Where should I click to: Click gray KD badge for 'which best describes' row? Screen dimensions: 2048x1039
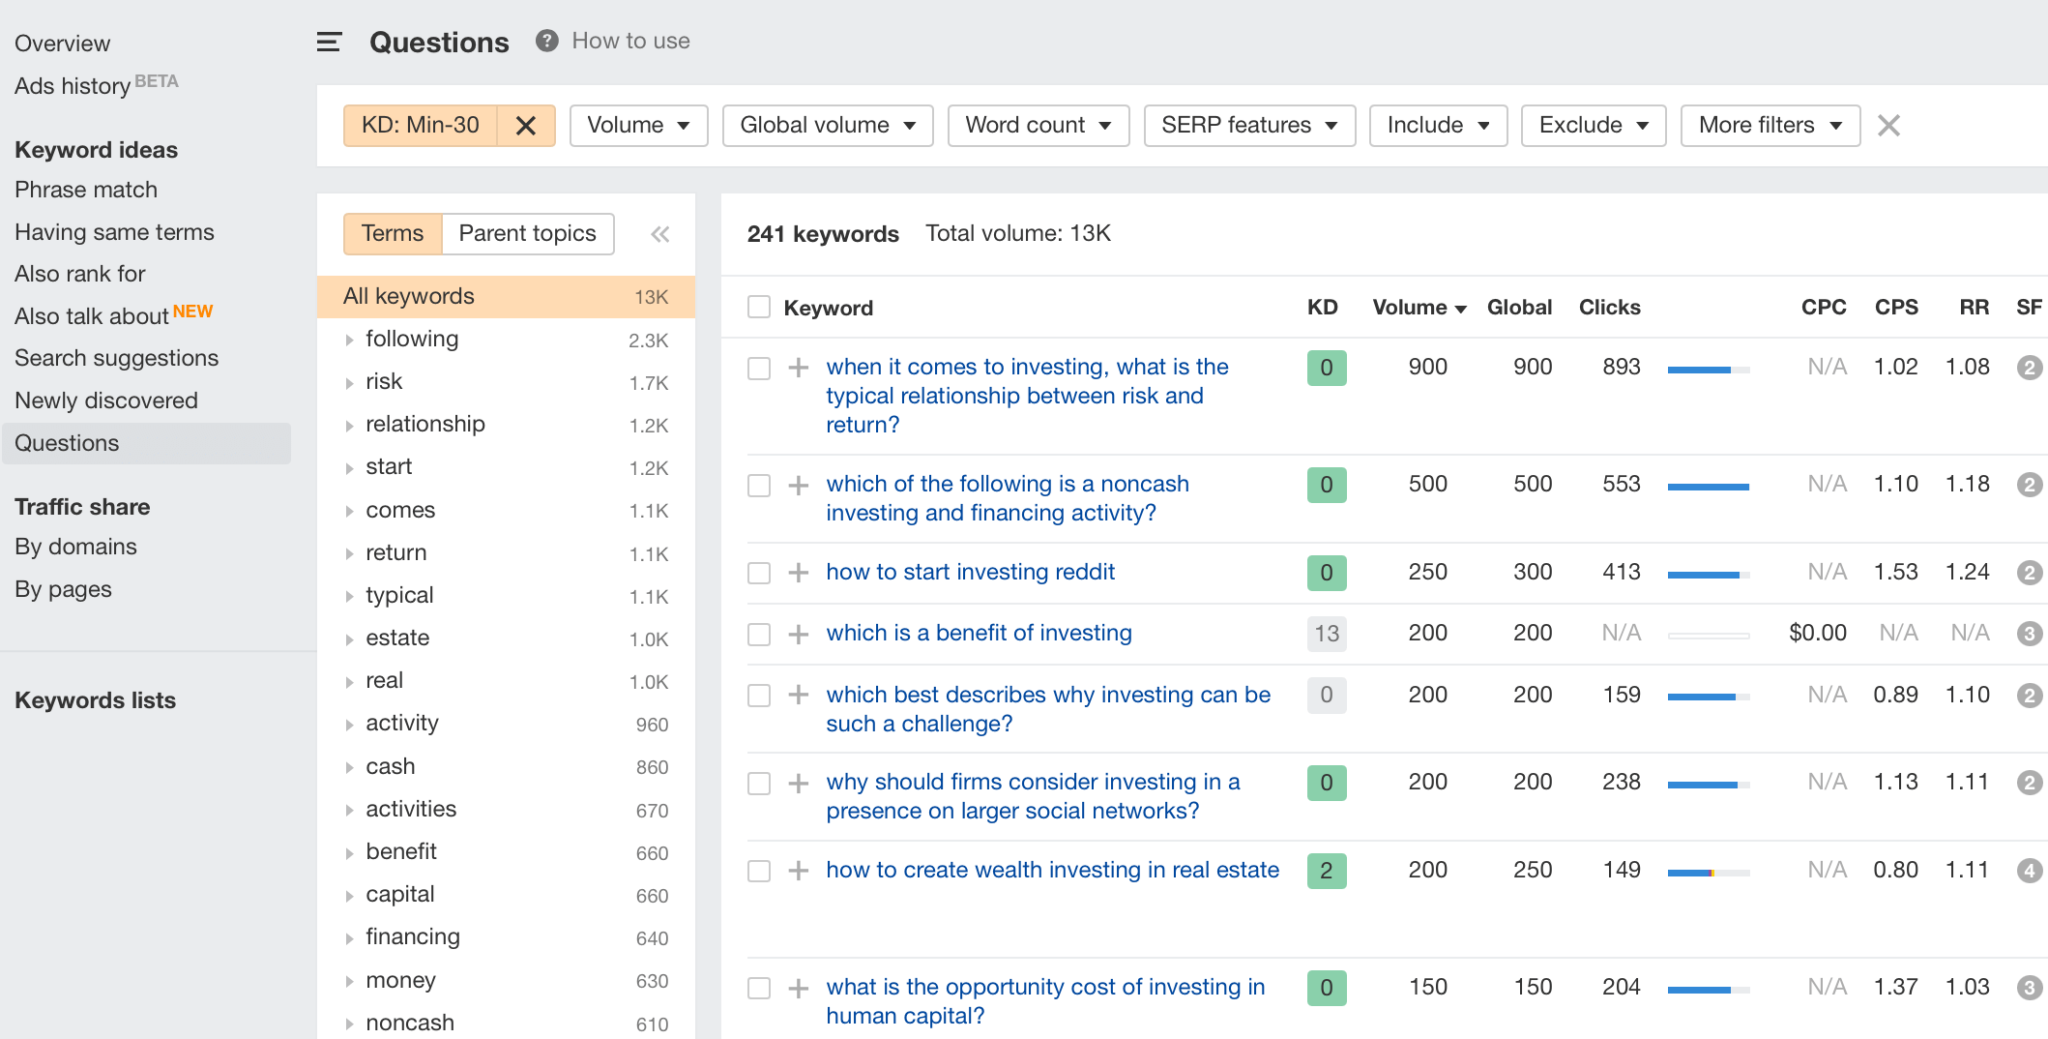coord(1327,695)
